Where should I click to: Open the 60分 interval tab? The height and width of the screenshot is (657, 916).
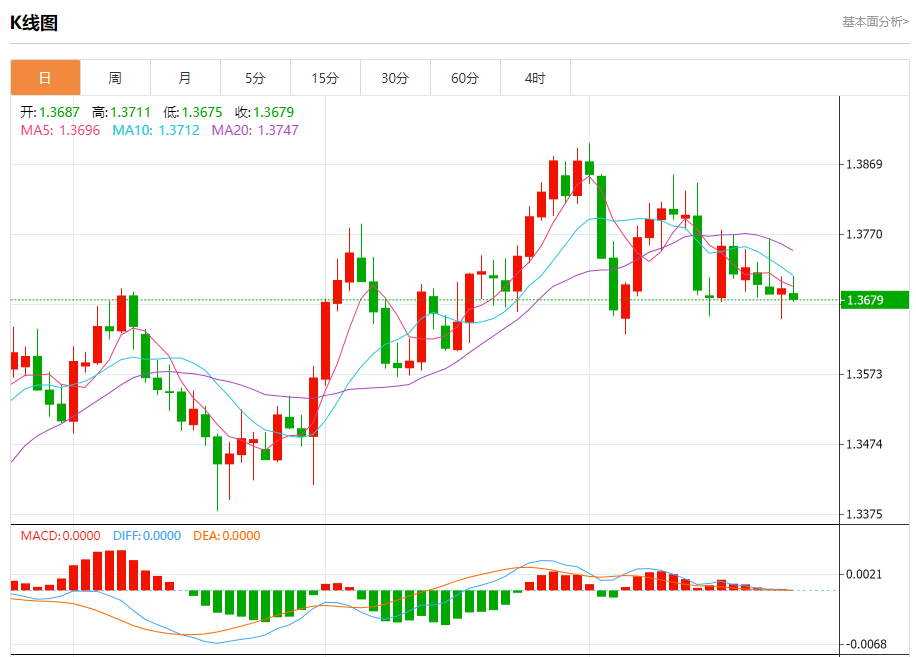pos(466,78)
